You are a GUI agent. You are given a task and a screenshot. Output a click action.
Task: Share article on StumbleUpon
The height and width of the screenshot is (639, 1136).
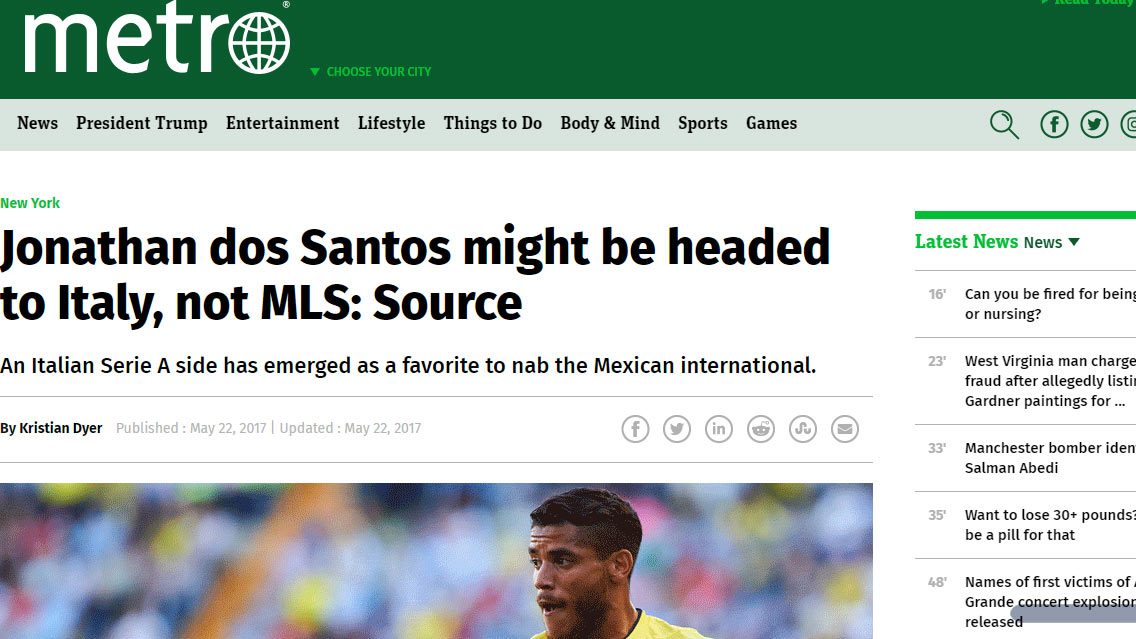pyautogui.click(x=803, y=429)
